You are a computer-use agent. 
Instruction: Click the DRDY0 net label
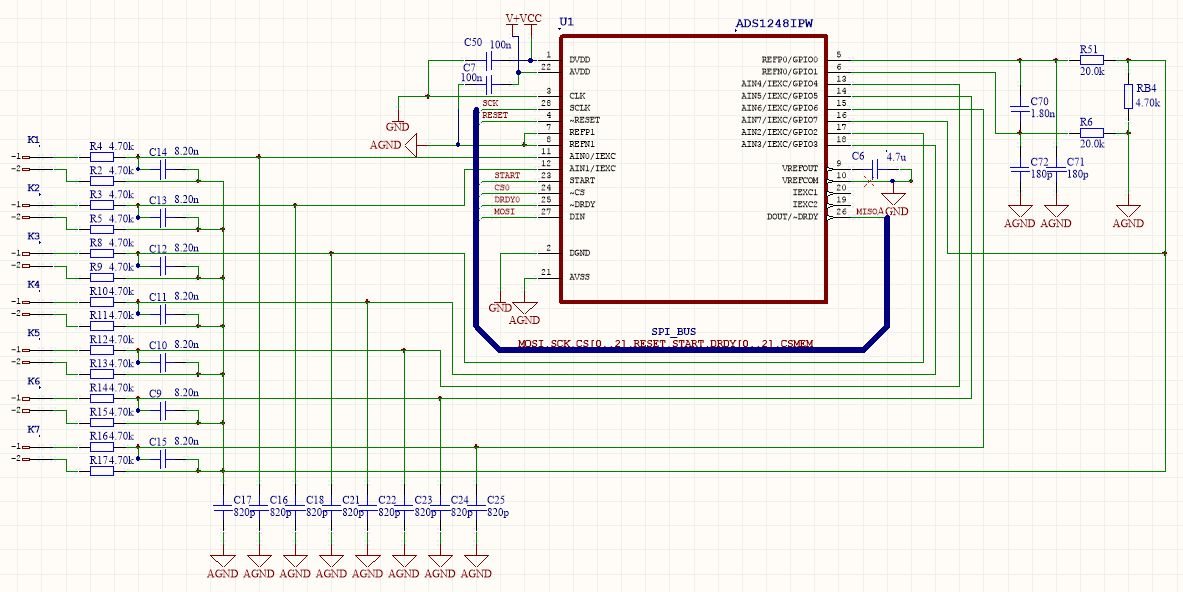coord(506,199)
